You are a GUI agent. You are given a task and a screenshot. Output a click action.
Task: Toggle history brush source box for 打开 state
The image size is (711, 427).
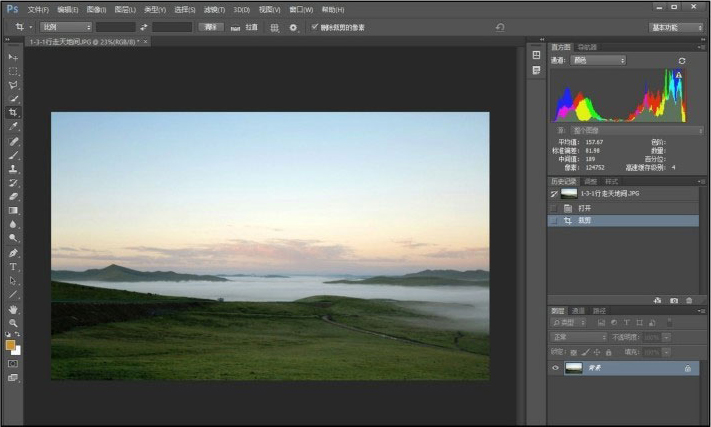tap(554, 207)
